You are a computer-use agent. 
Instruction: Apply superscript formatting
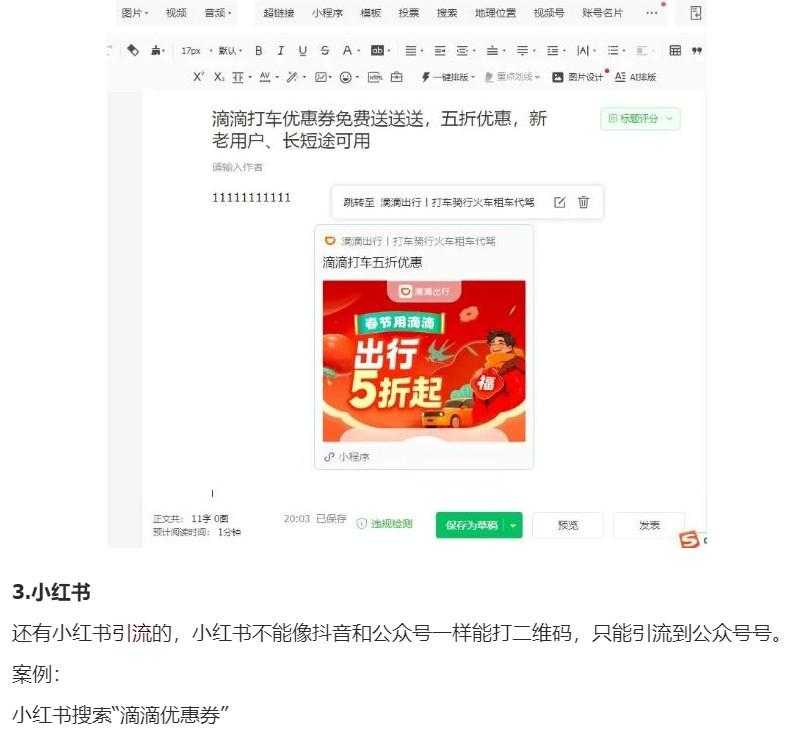pyautogui.click(x=198, y=76)
